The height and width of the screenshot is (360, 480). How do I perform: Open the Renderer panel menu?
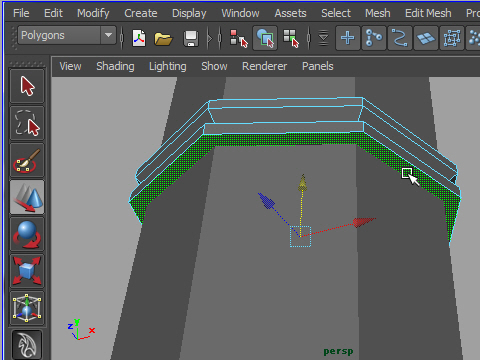(x=264, y=66)
